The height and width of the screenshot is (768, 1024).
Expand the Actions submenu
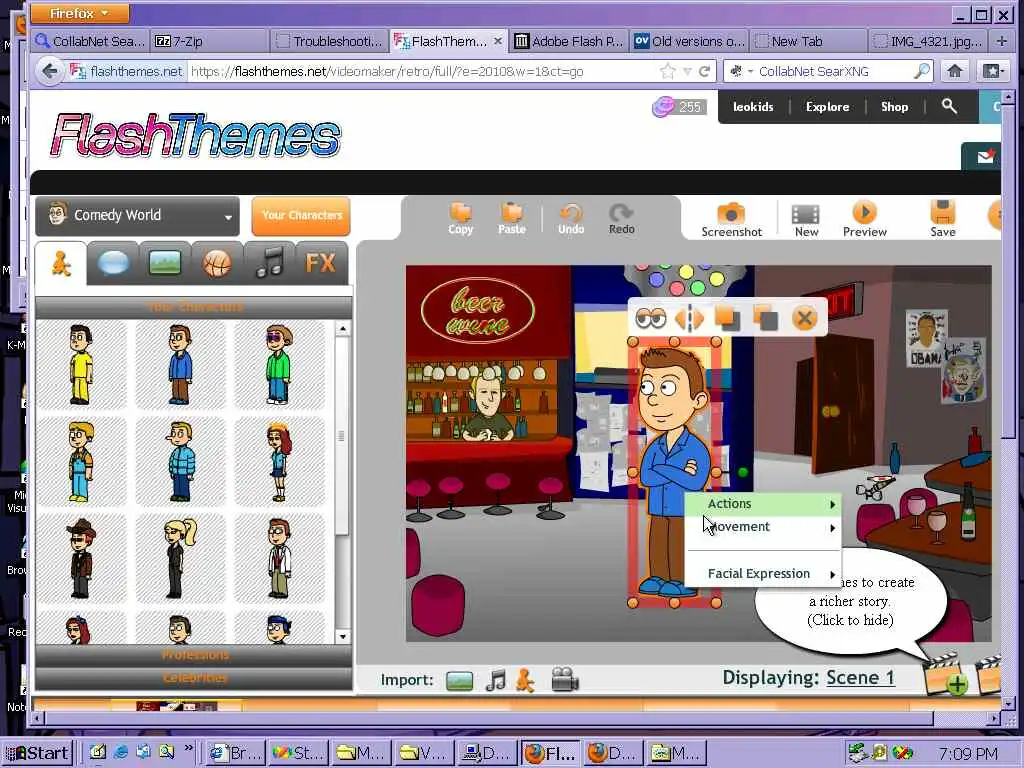click(x=763, y=504)
